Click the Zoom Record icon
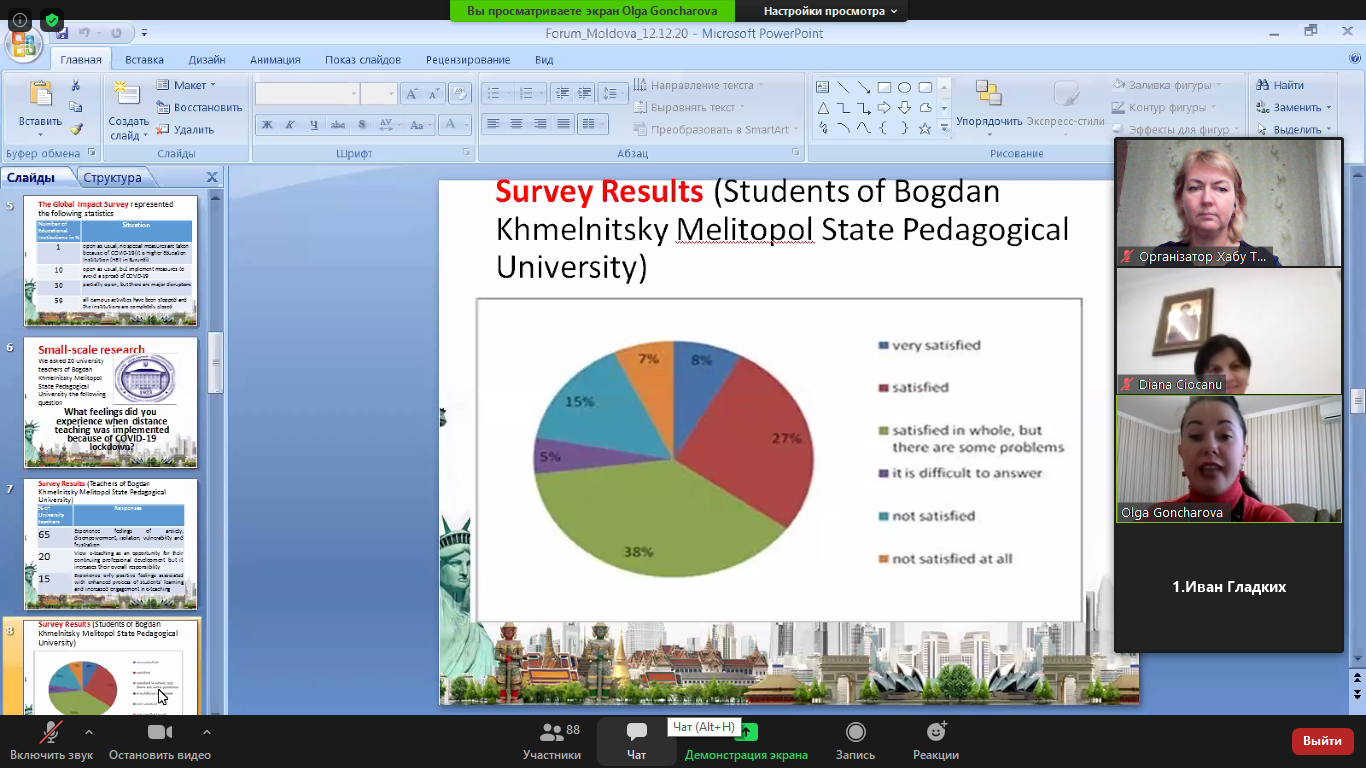The width and height of the screenshot is (1366, 768). point(855,733)
